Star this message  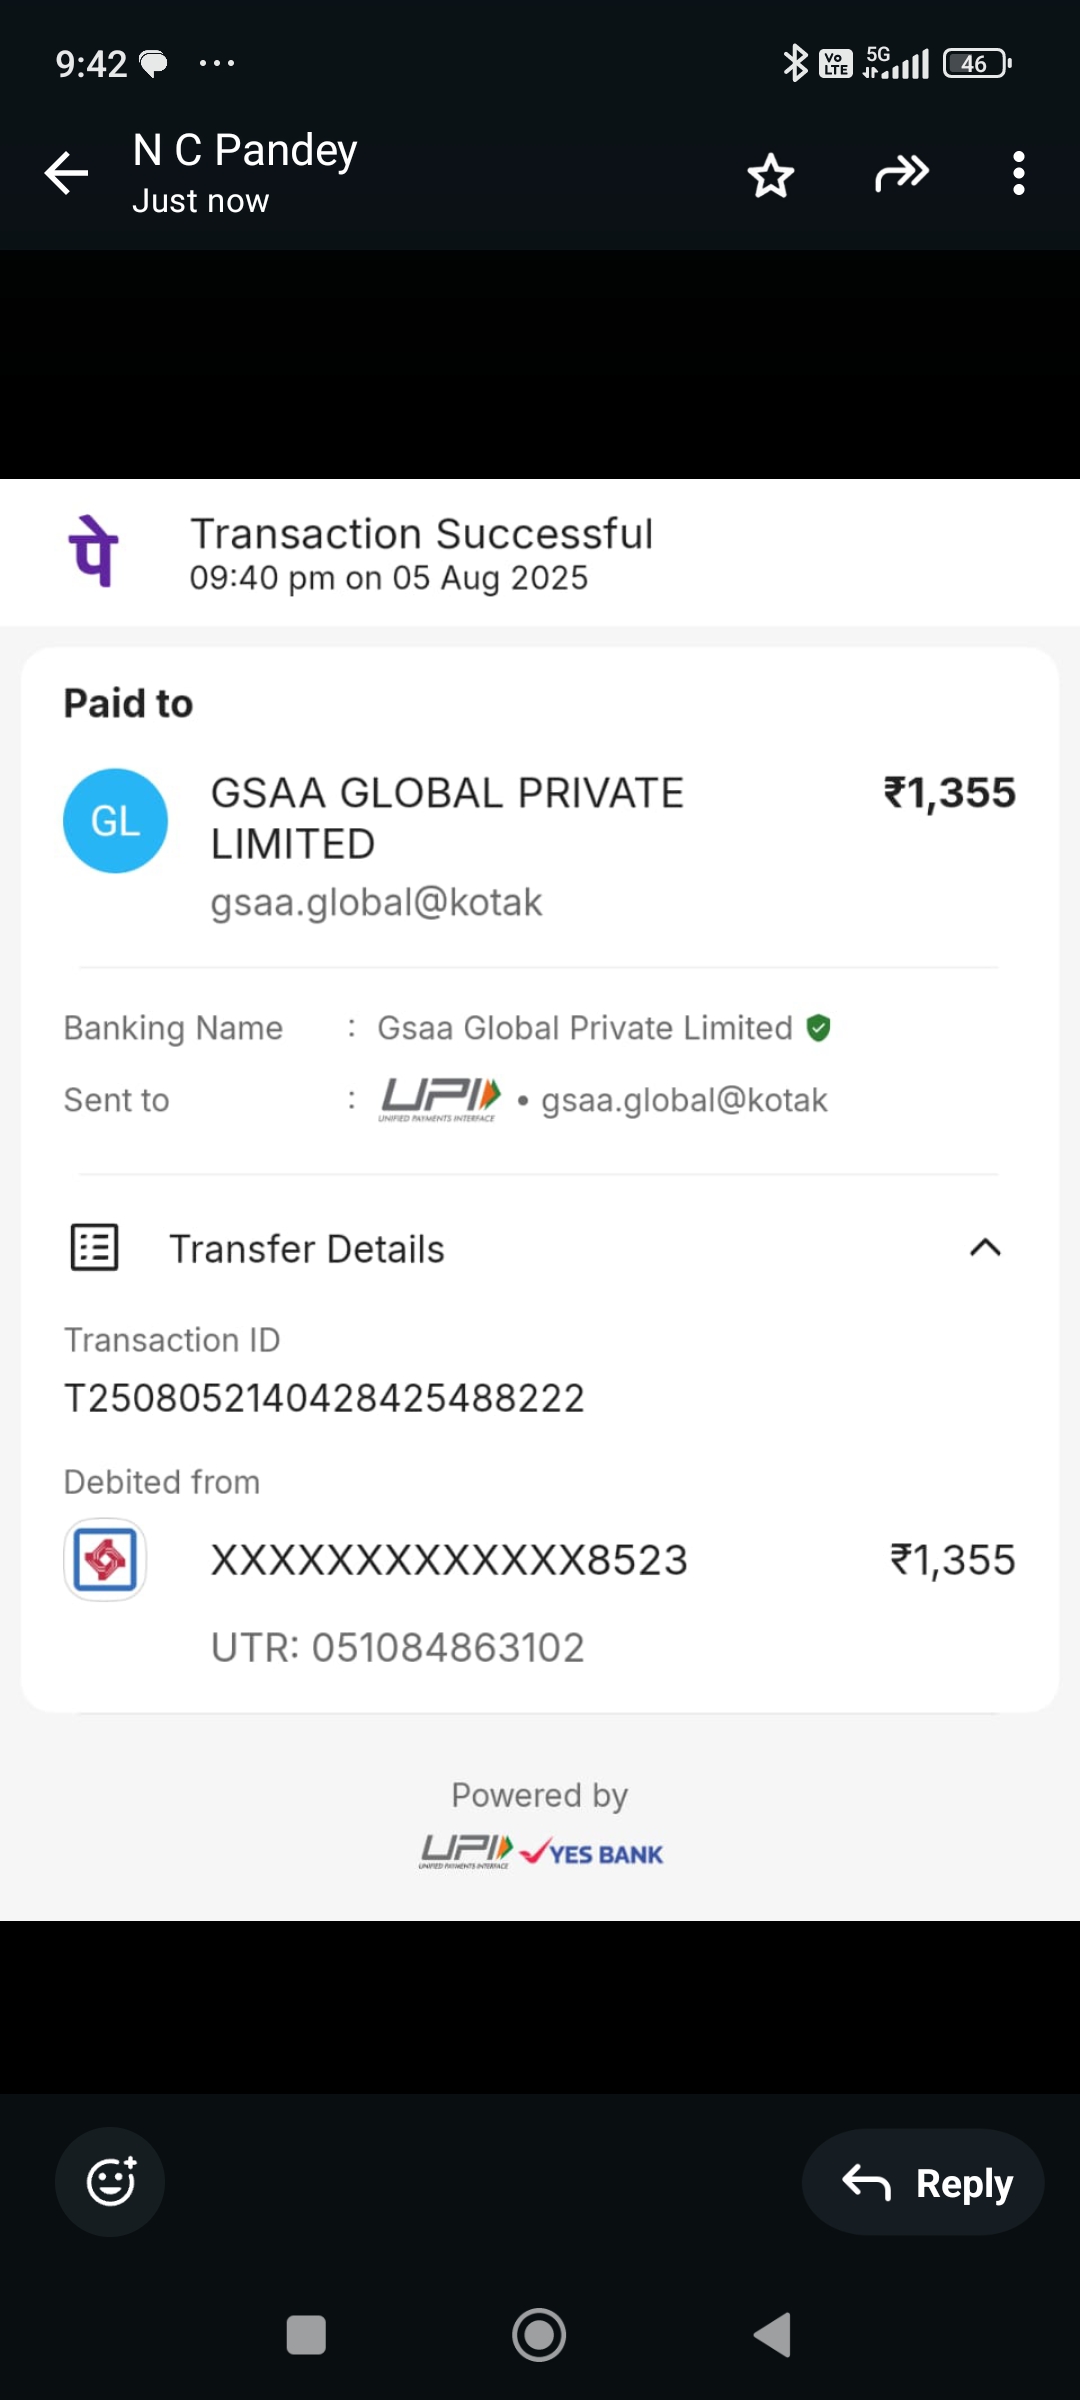(x=770, y=175)
